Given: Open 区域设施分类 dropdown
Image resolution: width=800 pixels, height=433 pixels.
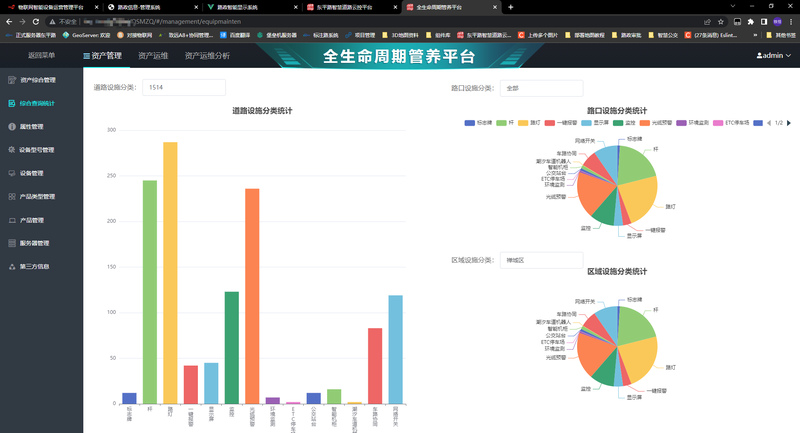Looking at the screenshot, I should point(541,260).
